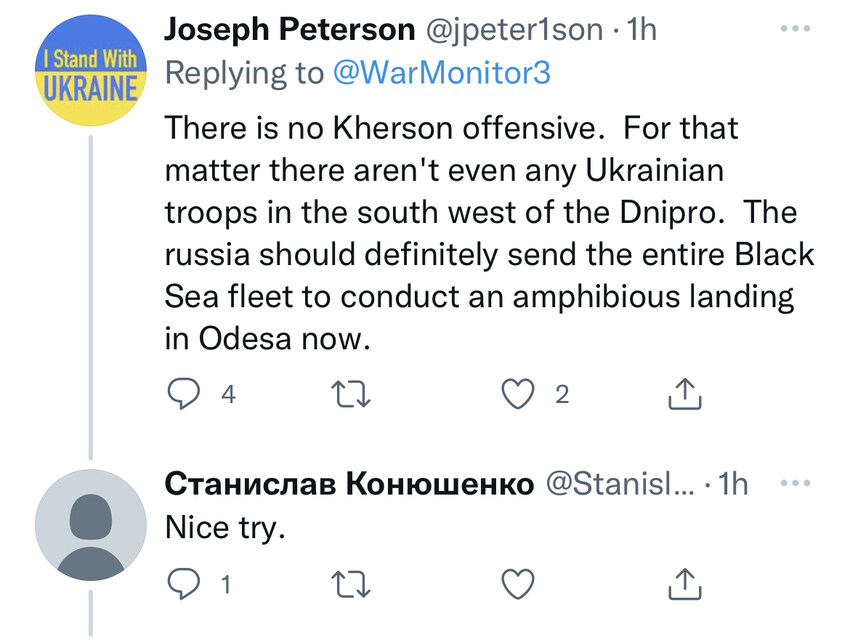Screen dimensions: 850x642
Task: Like the 'Nice try.' tweet
Action: point(519,583)
